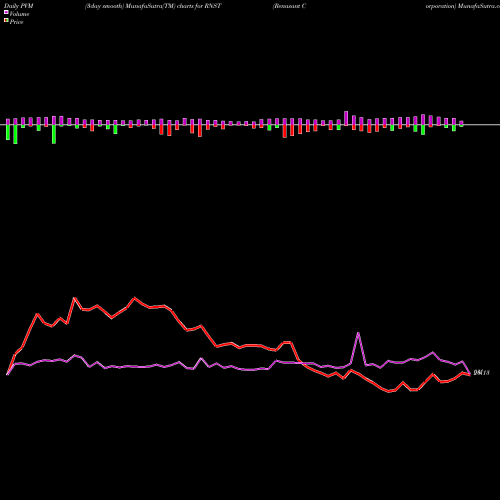Select the Volume legend label
Screen dimensions: 500x500
tap(19, 14)
